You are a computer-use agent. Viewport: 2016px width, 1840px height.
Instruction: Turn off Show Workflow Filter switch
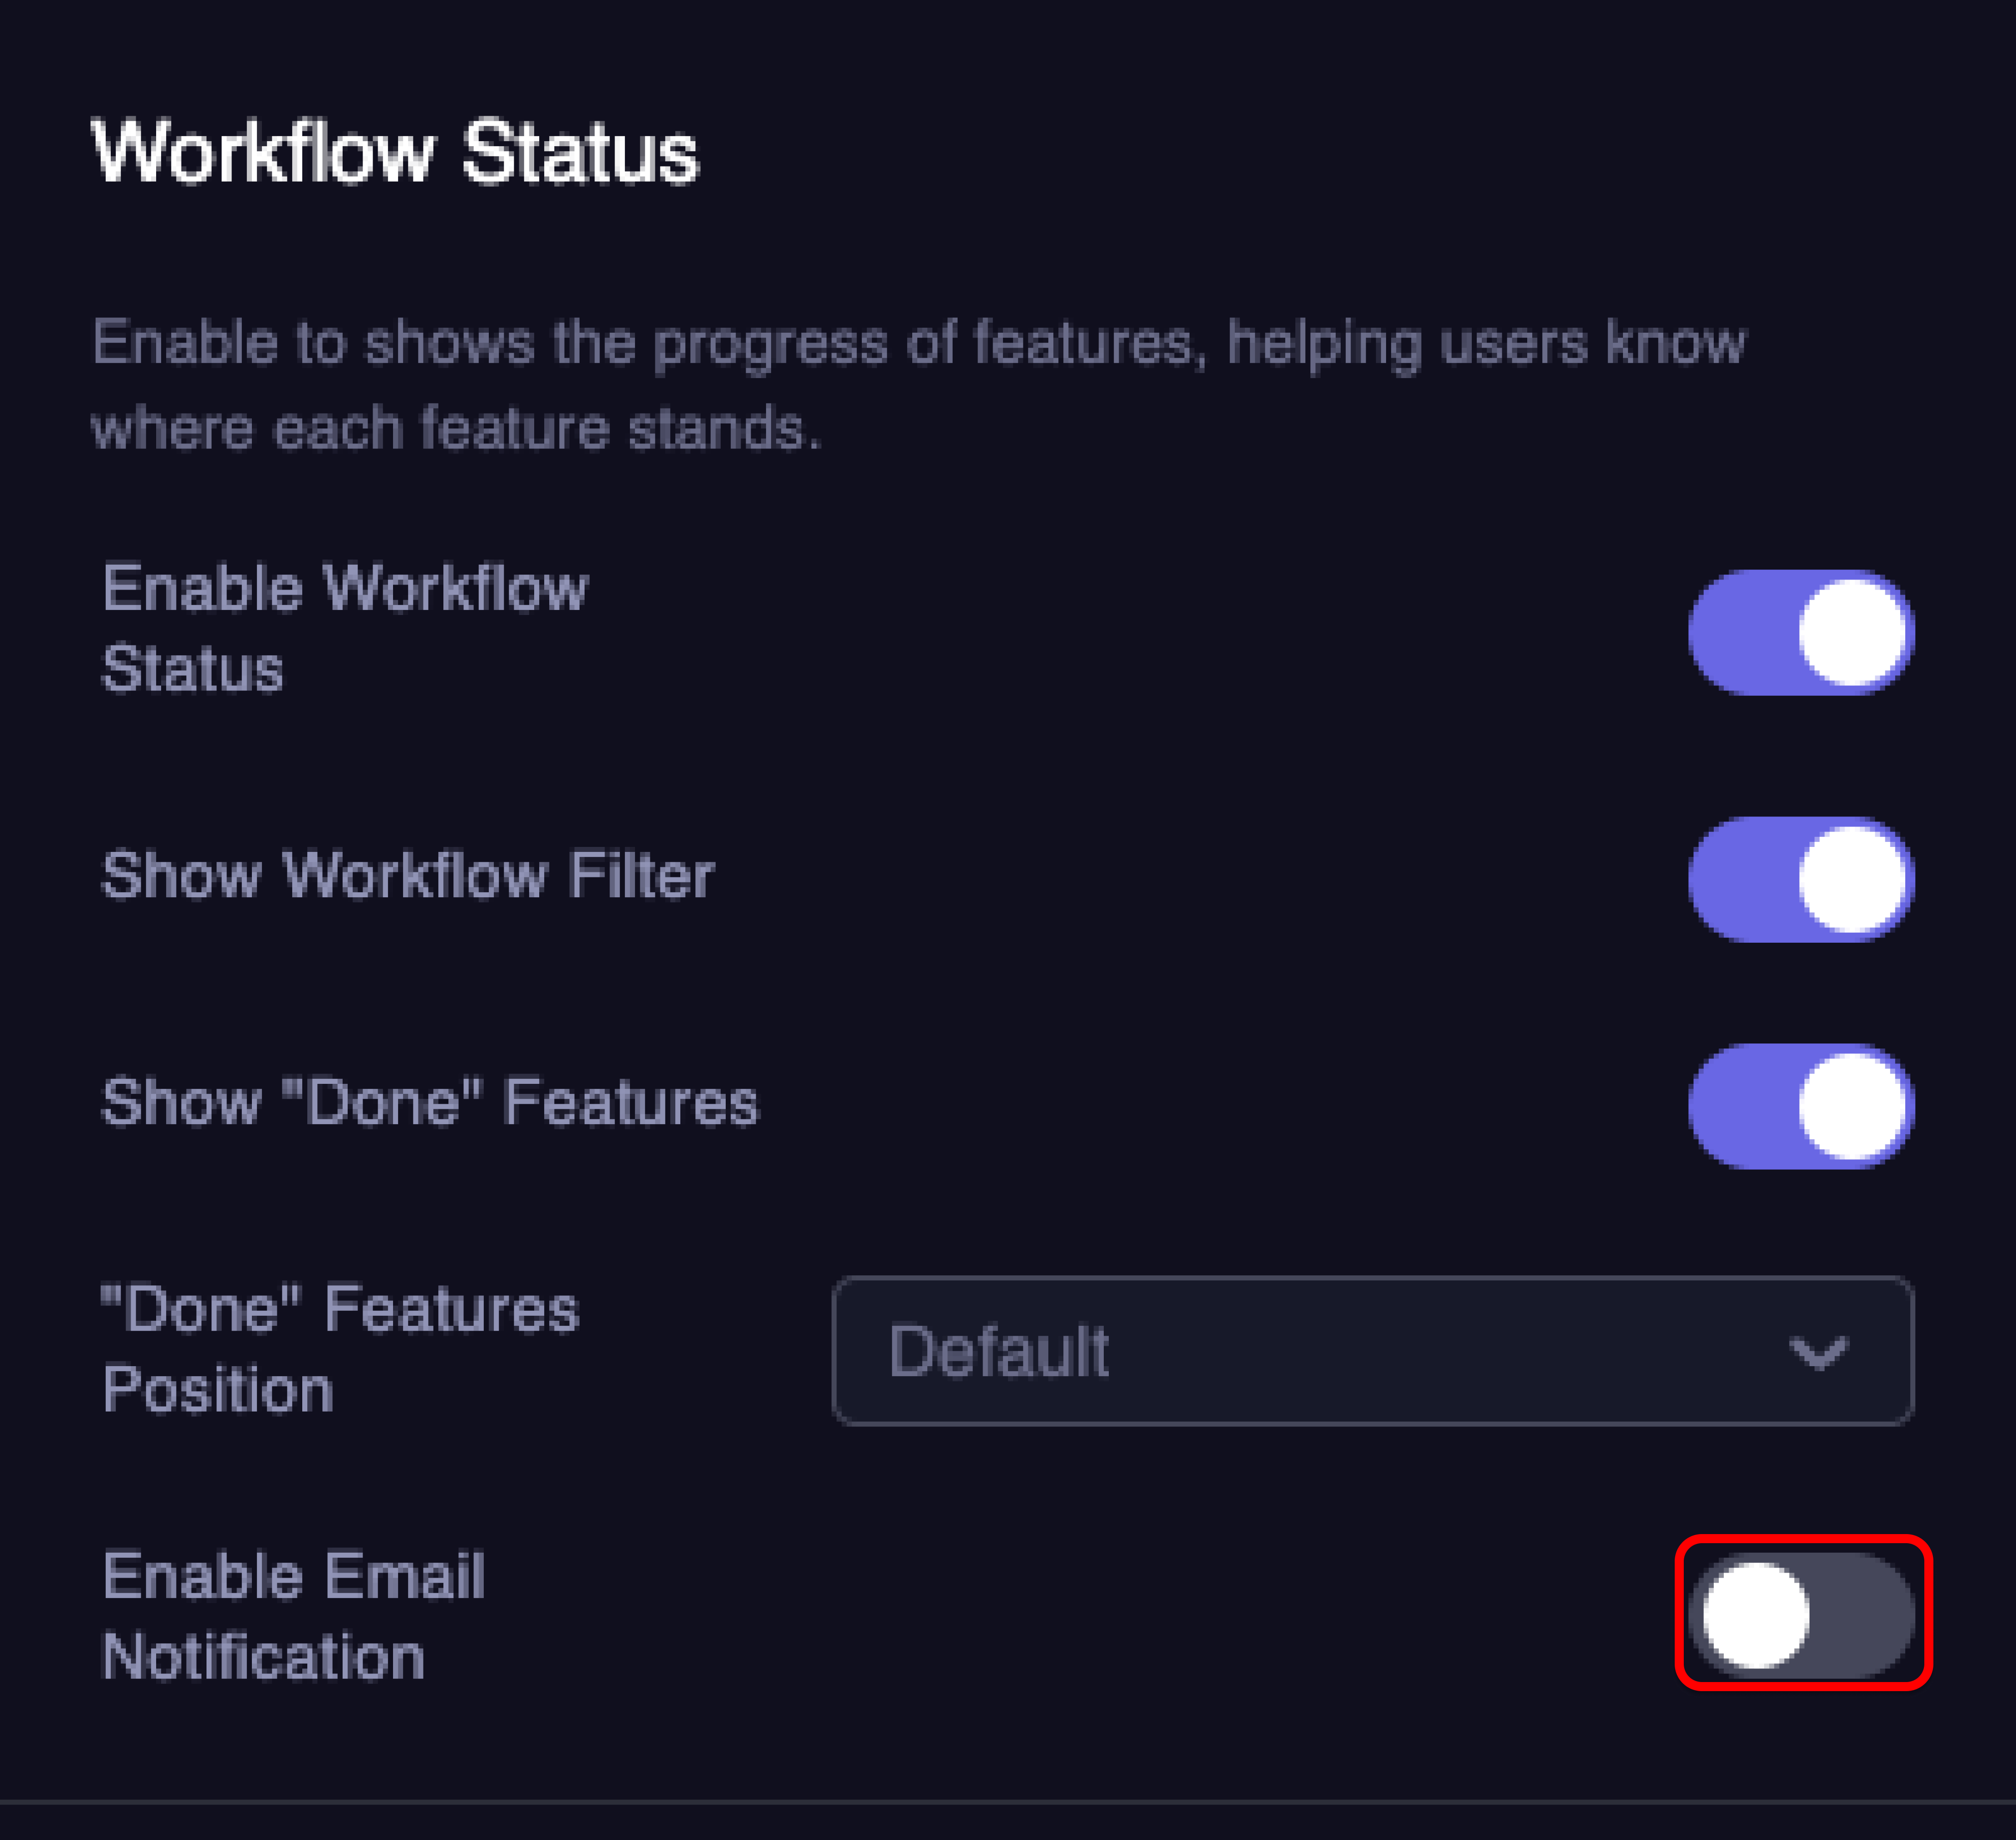point(1800,879)
